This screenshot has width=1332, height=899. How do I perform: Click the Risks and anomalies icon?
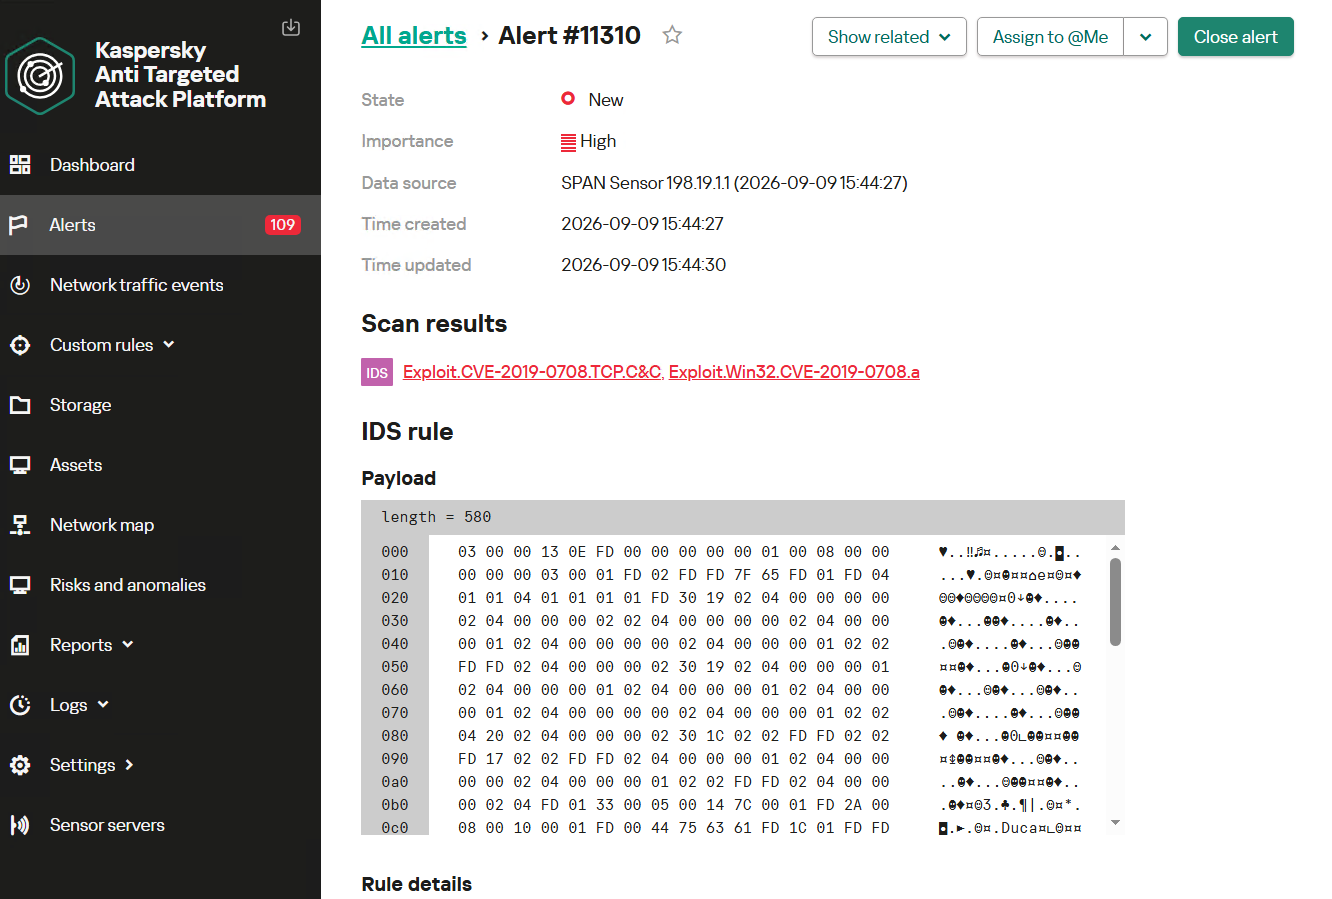click(x=20, y=585)
